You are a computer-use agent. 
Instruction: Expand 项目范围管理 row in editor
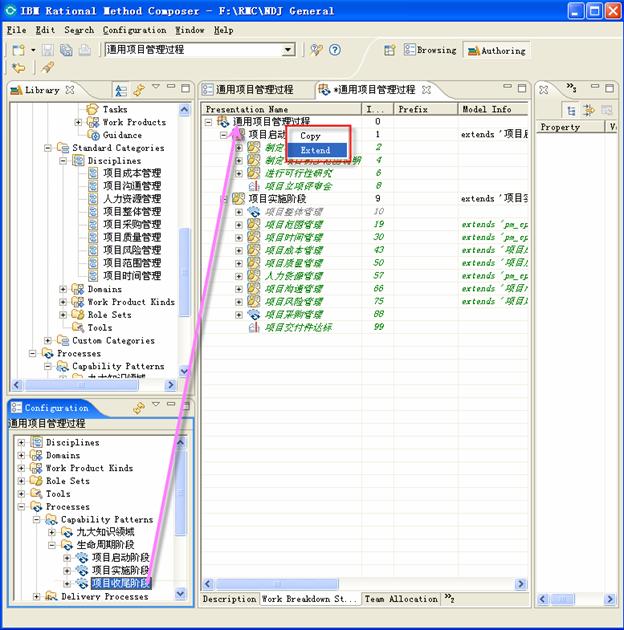[x=239, y=225]
